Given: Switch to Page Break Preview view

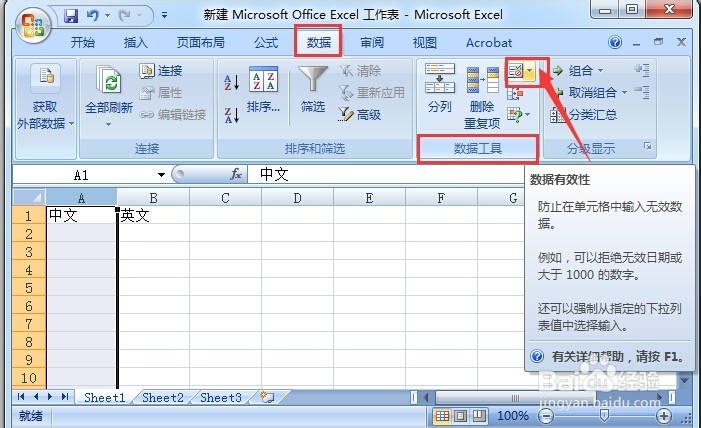Looking at the screenshot, I should tap(479, 416).
